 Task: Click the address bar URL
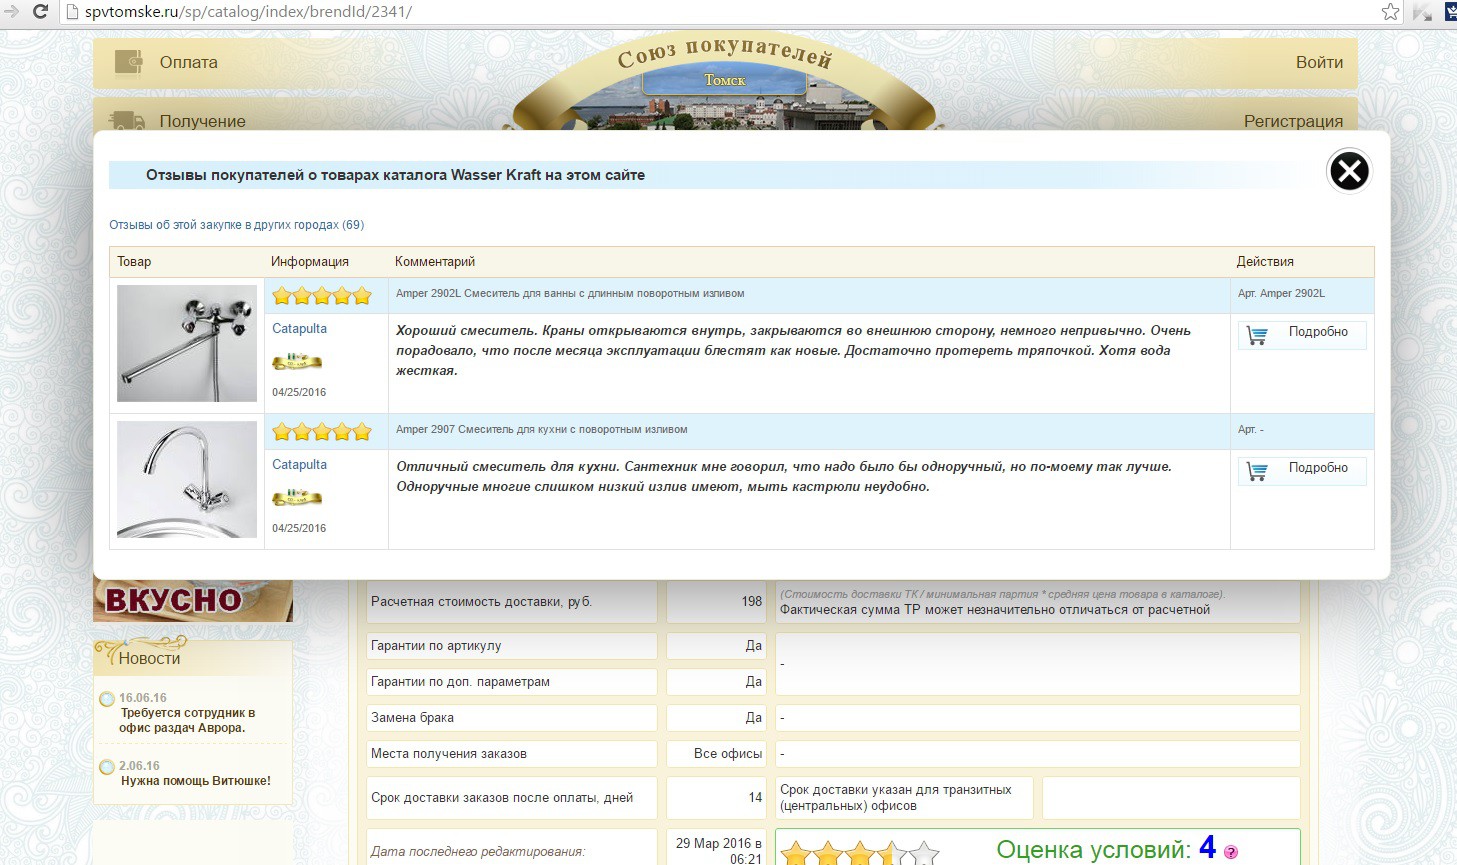248,12
